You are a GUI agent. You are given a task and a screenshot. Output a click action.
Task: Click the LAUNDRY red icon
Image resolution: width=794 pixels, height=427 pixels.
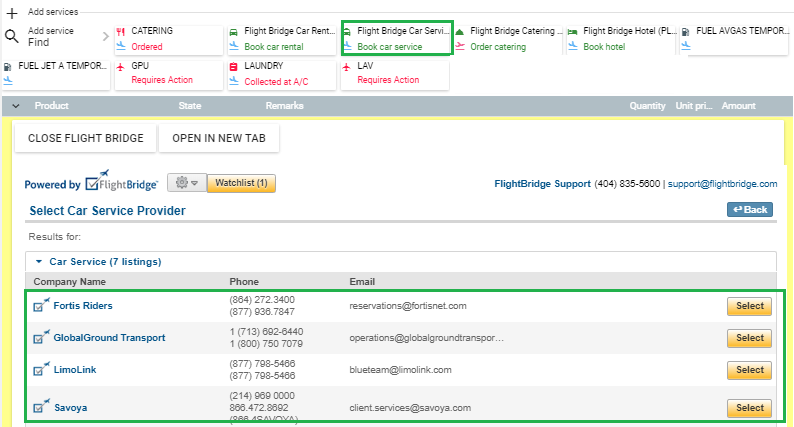coord(233,67)
